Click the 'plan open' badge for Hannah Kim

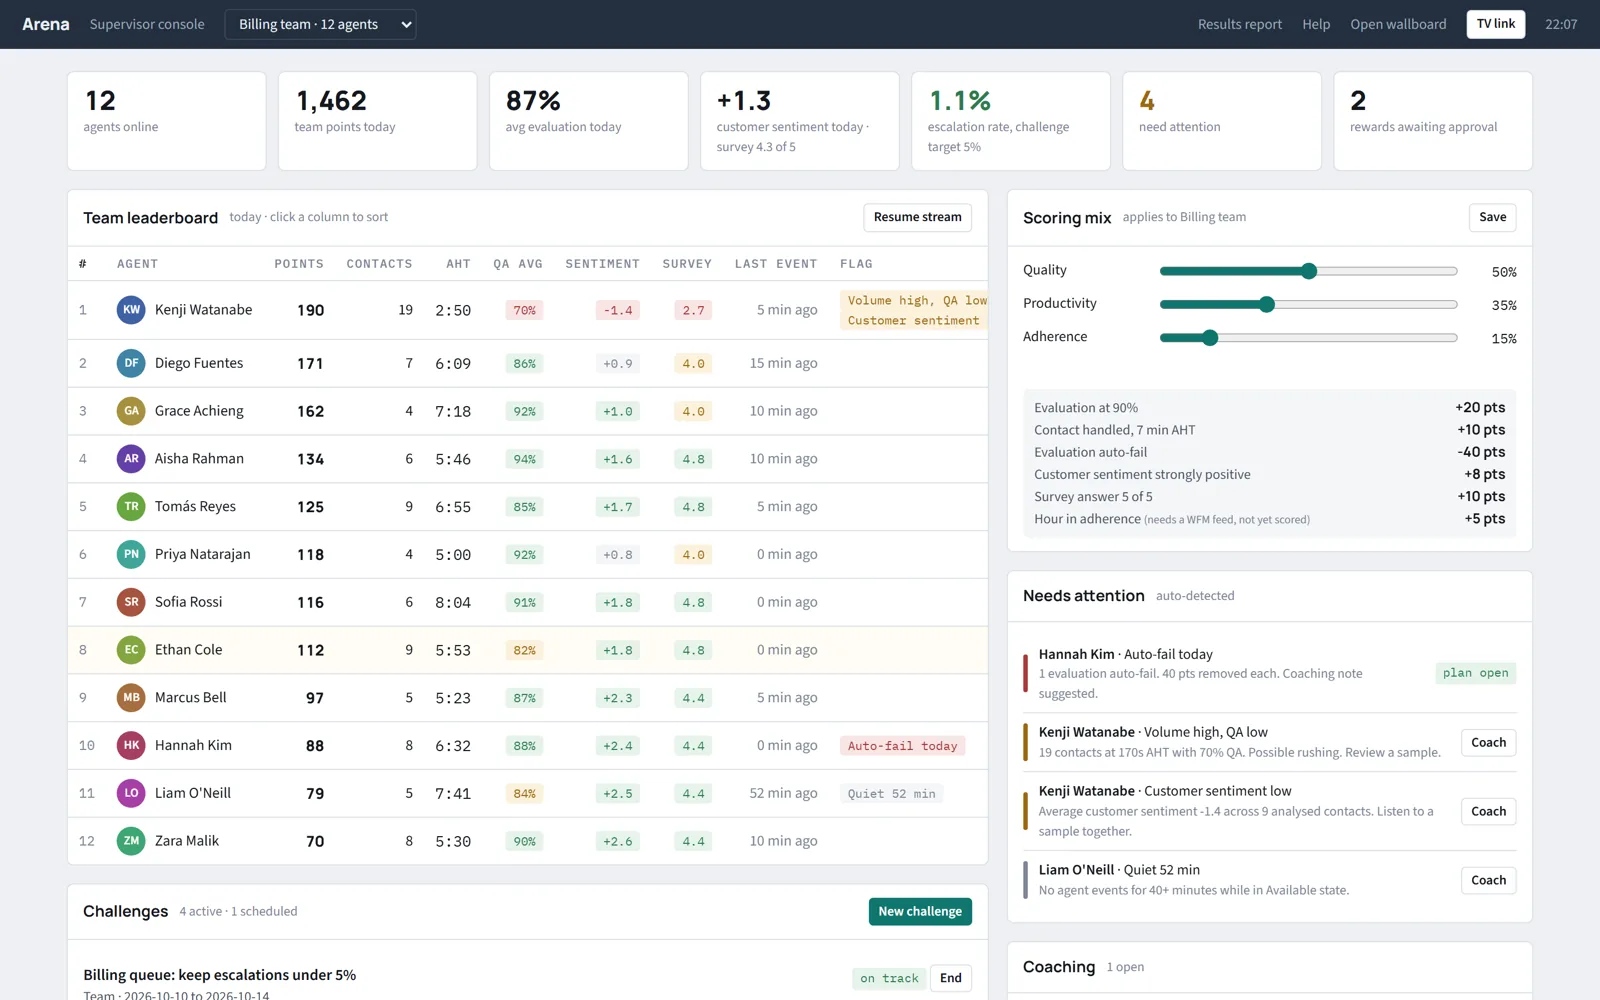[1475, 673]
